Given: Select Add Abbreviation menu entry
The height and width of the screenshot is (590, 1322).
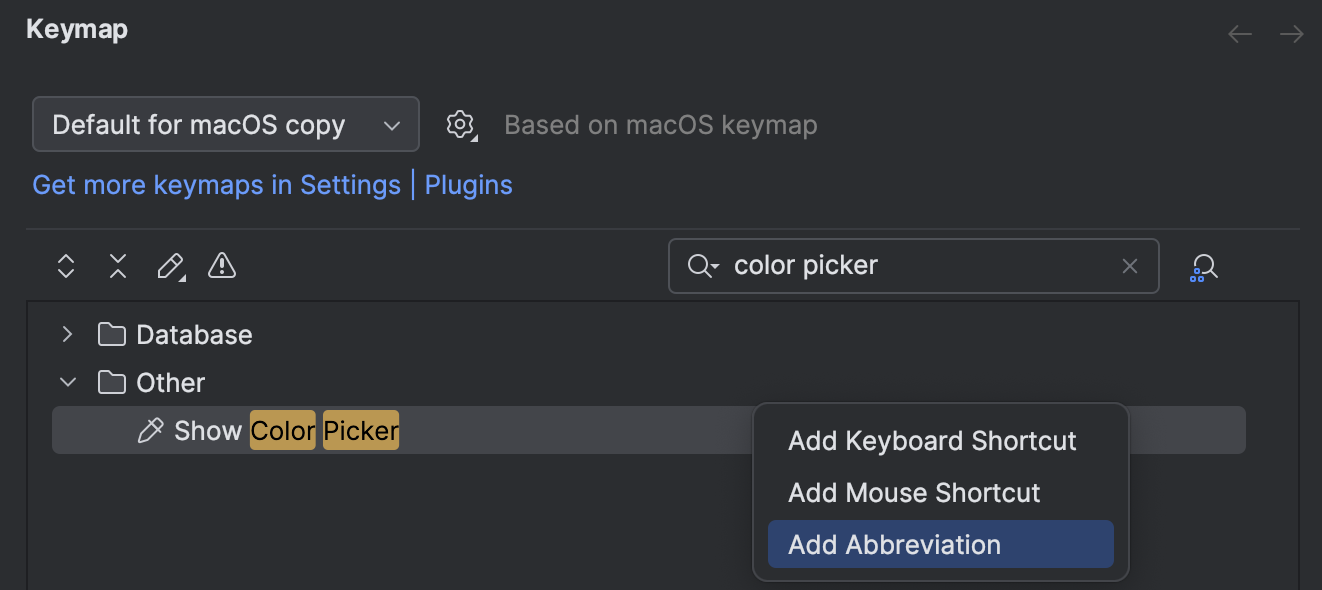Looking at the screenshot, I should point(894,544).
